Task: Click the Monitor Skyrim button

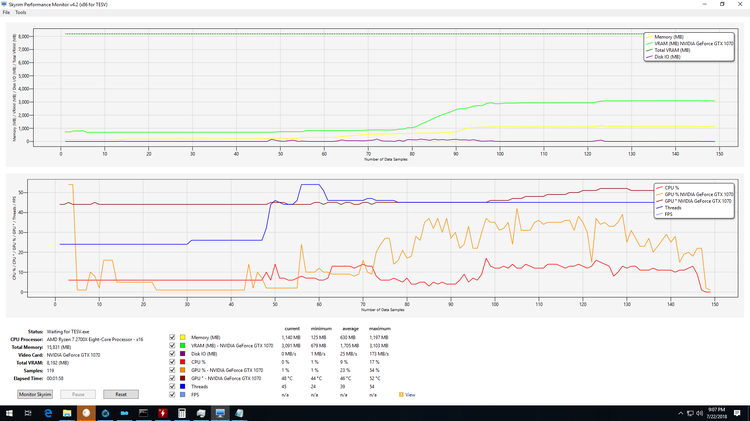Action: pos(35,394)
